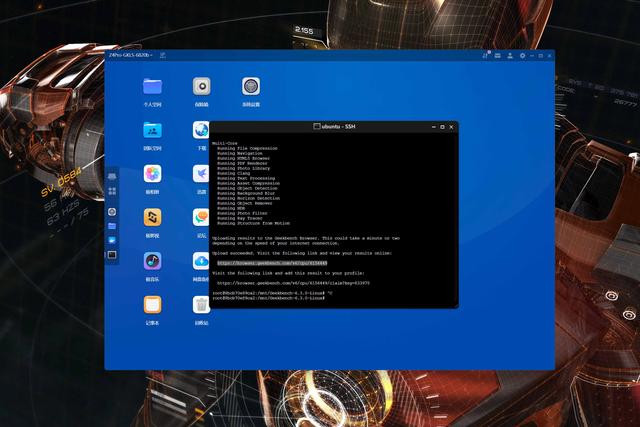The width and height of the screenshot is (640, 427).
Task: Click the 'Running Structure from Motion' line
Action: pyautogui.click(x=253, y=223)
